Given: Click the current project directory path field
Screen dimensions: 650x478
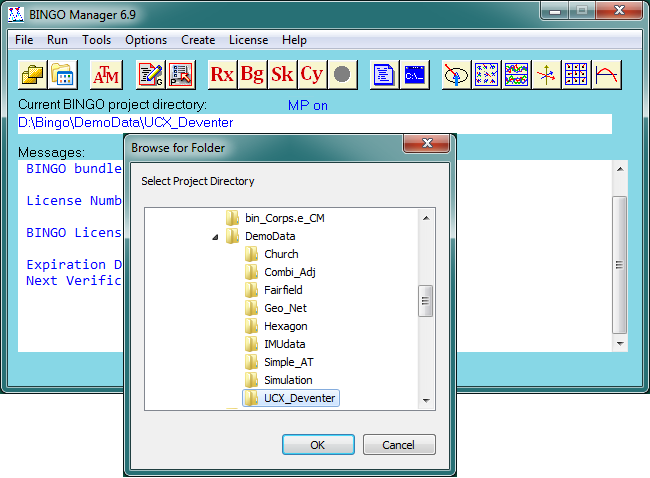Looking at the screenshot, I should pos(315,124).
